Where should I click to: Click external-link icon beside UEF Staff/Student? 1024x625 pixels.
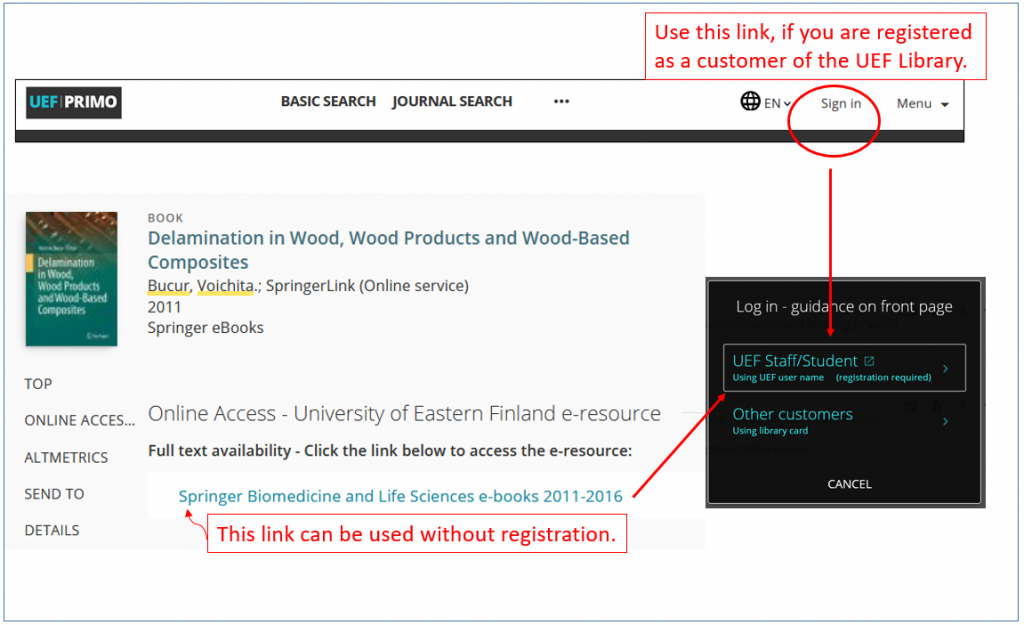click(869, 361)
